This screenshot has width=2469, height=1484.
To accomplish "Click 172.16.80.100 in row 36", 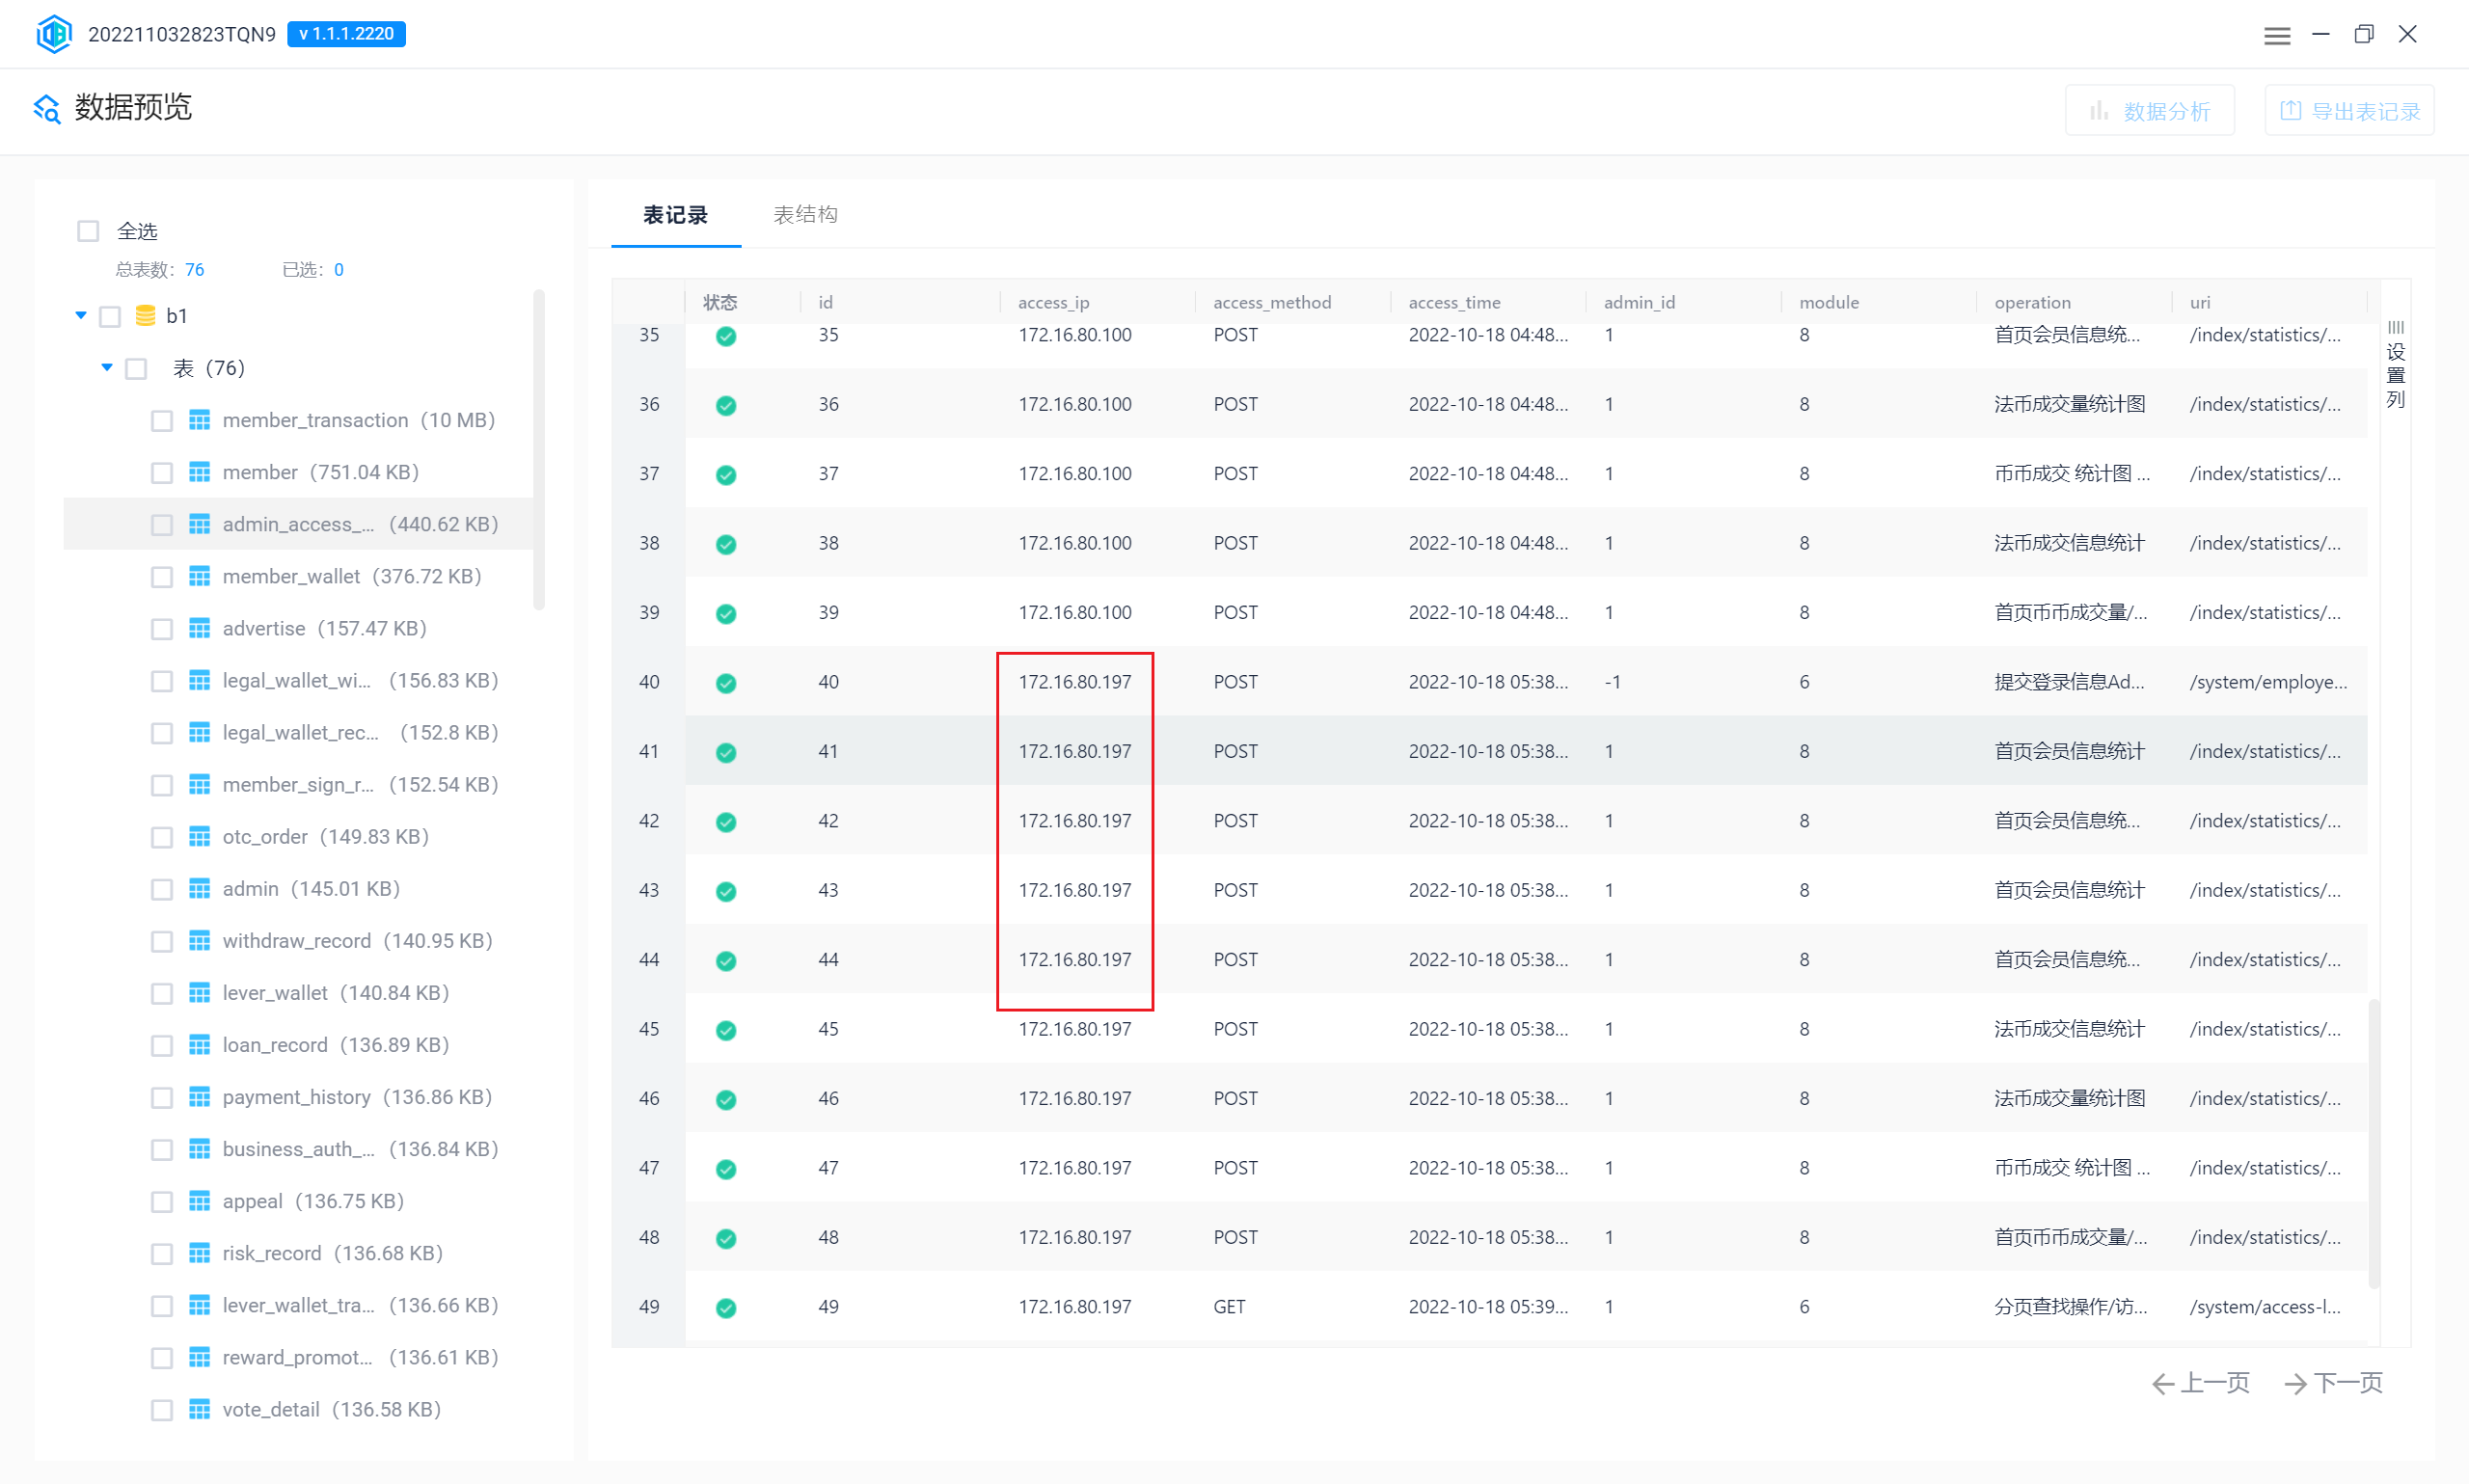I will click(x=1075, y=404).
